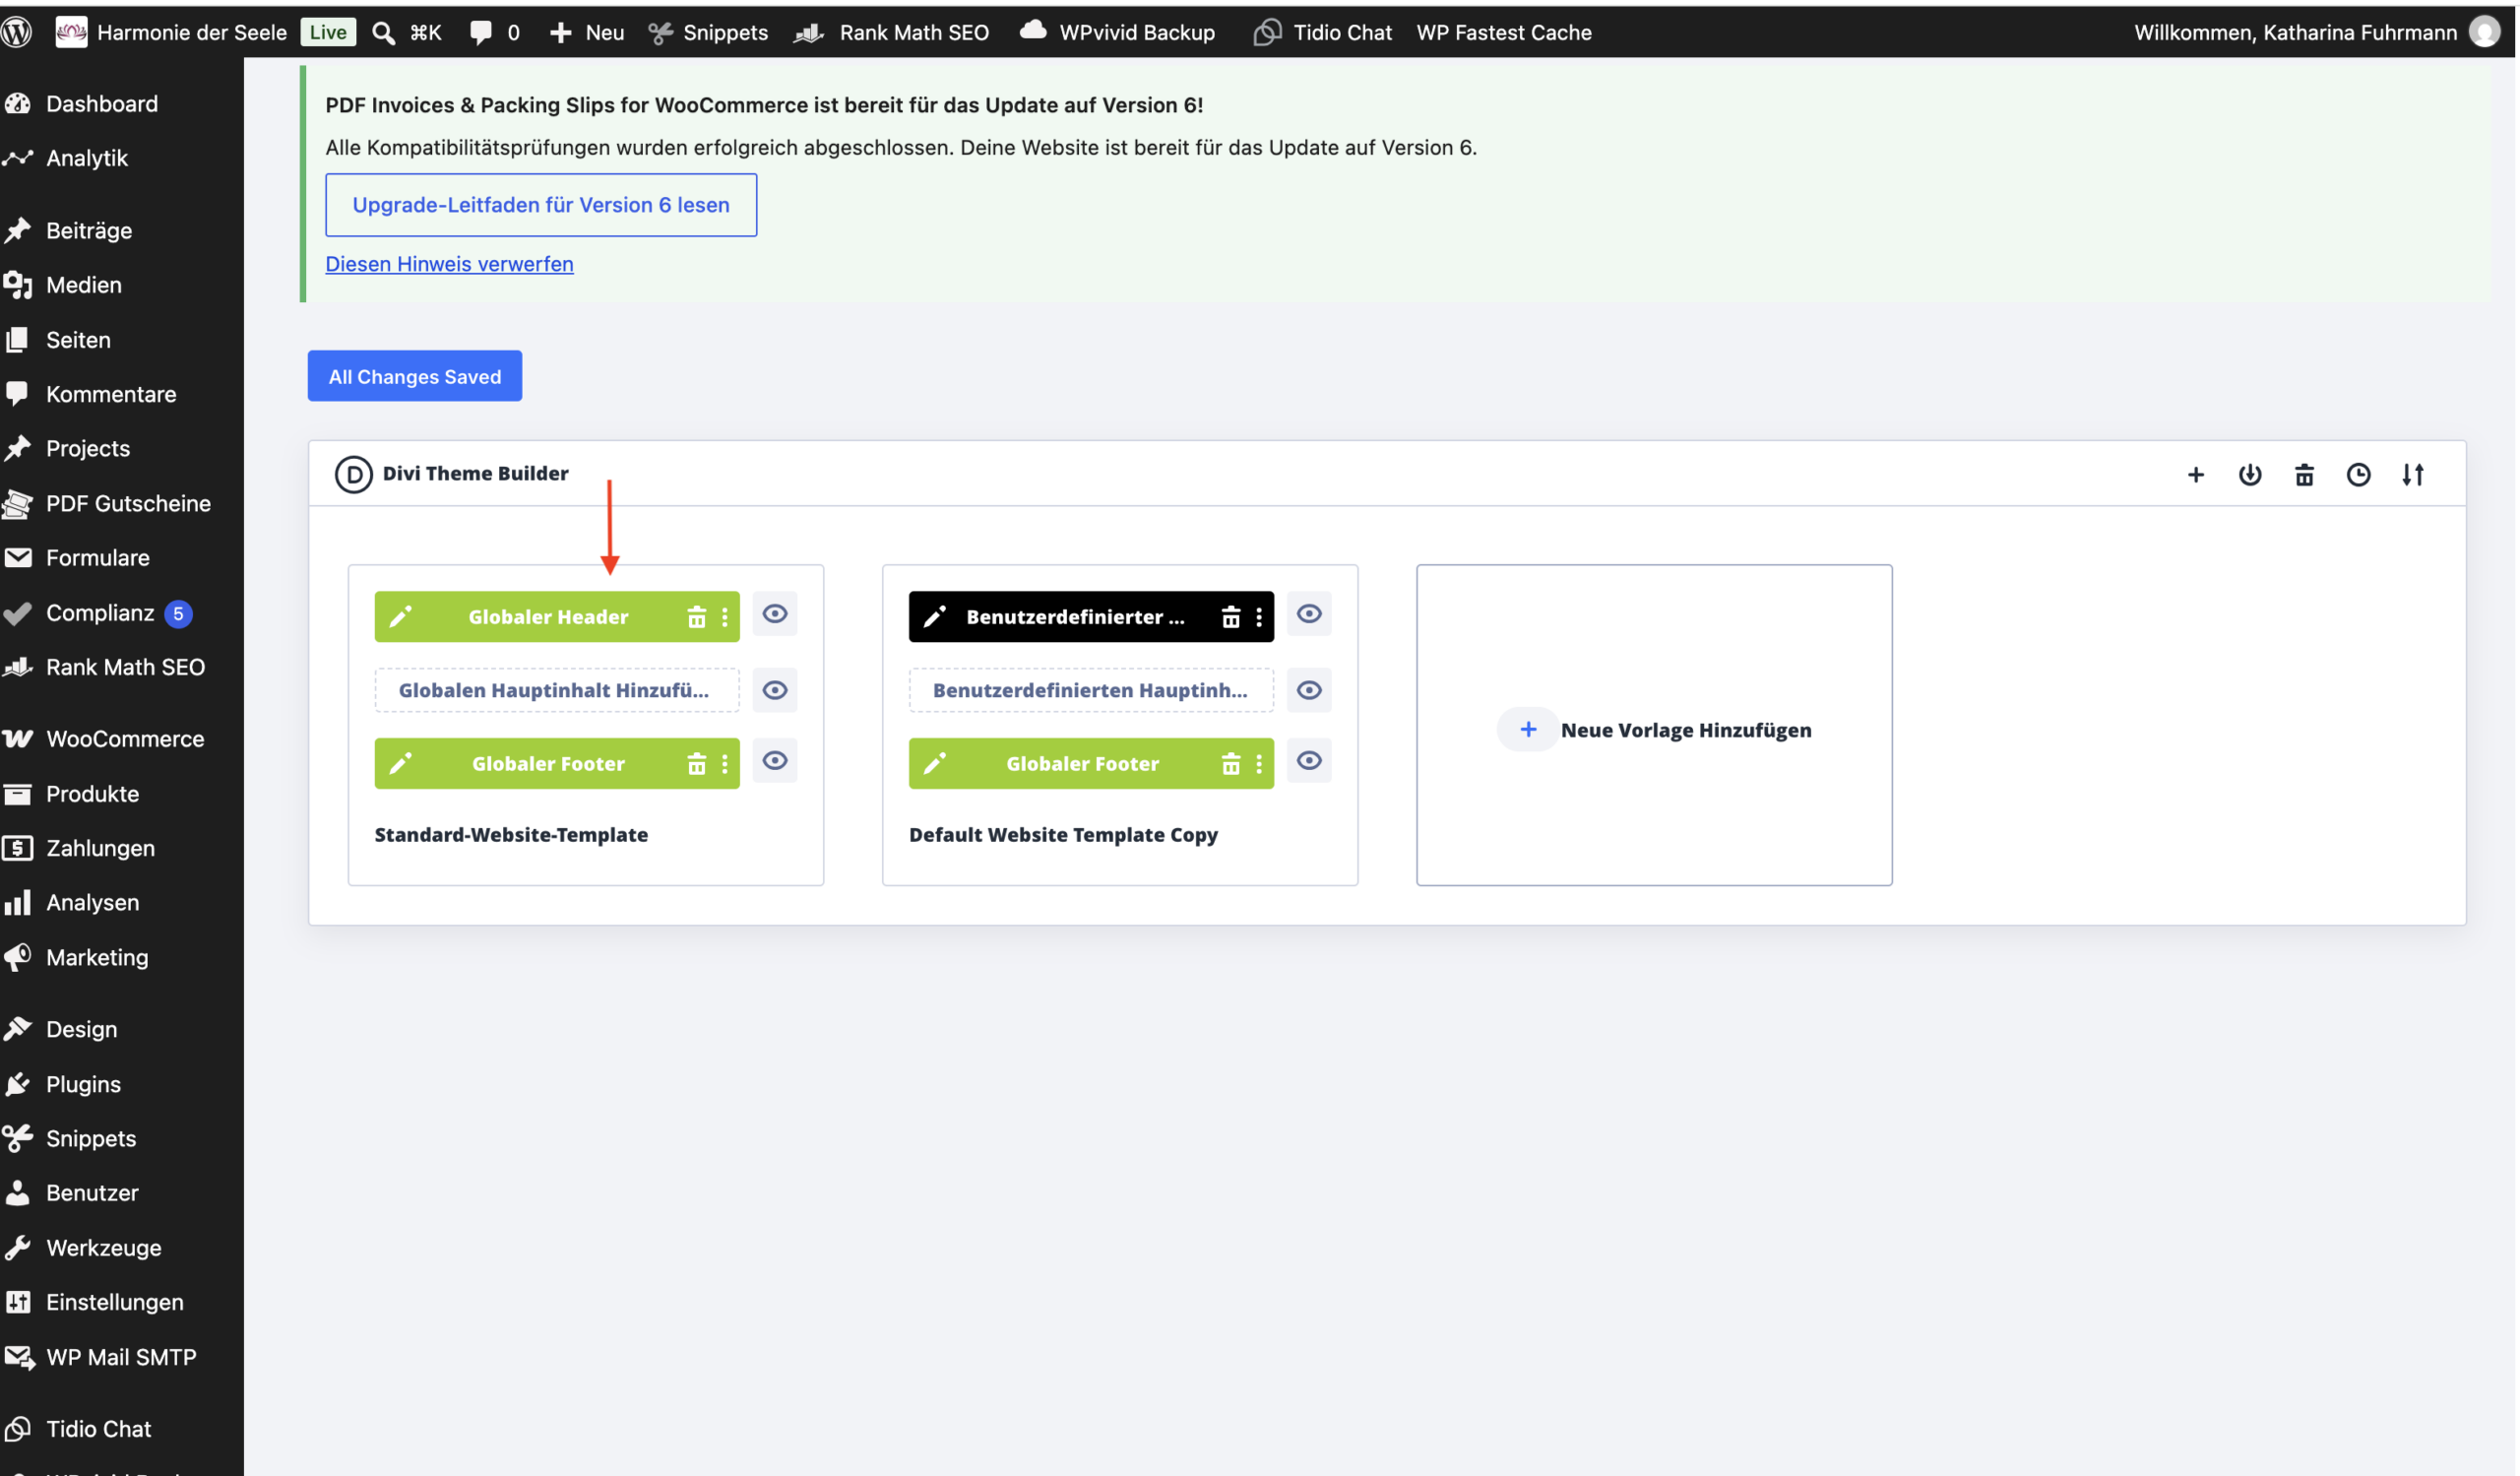Image resolution: width=2520 pixels, height=1476 pixels.
Task: Click the portability up-down arrows icon
Action: (2413, 475)
